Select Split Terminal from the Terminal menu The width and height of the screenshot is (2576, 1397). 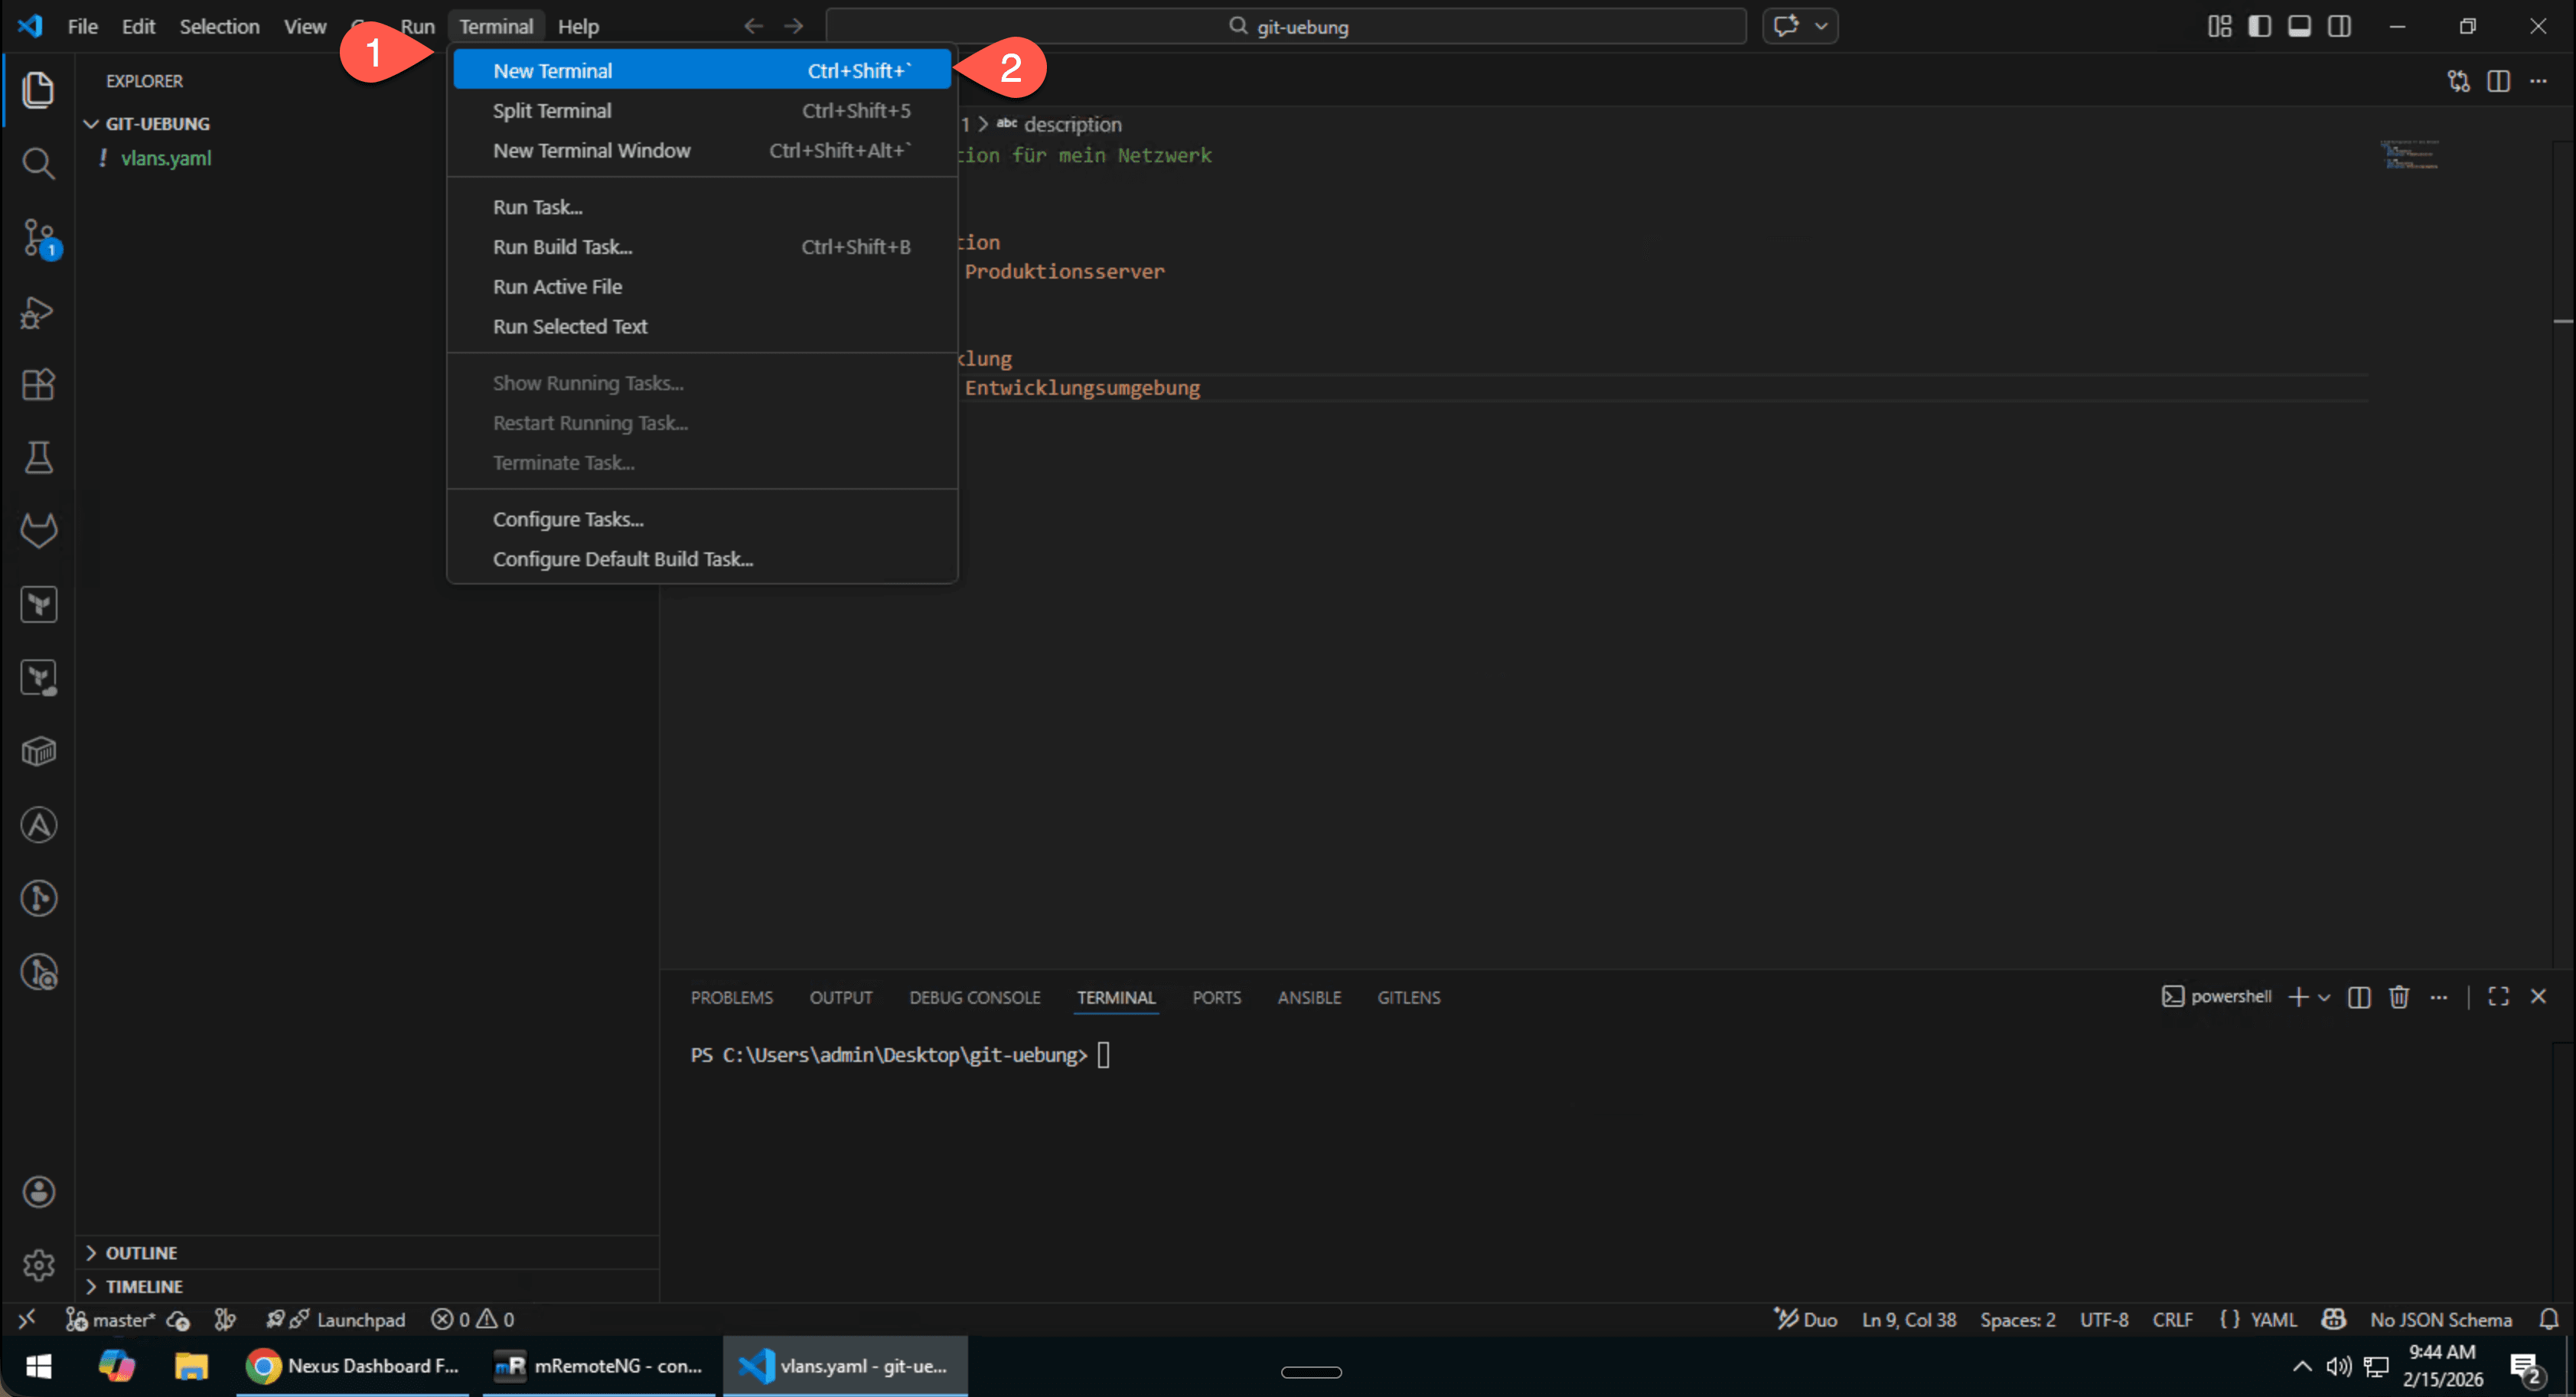[551, 110]
